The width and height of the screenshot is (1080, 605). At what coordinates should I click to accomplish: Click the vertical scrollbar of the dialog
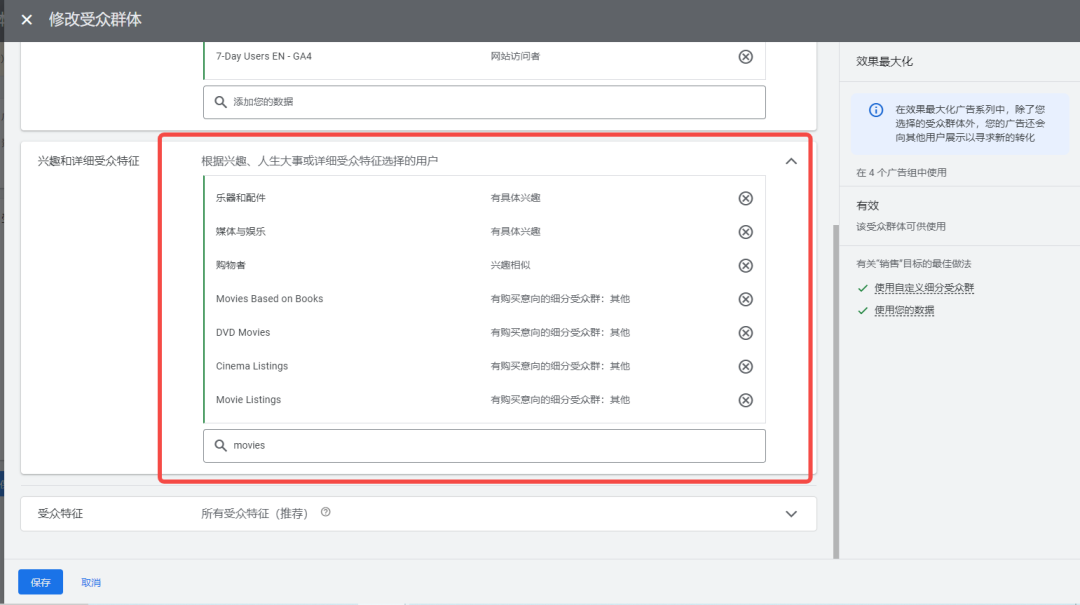835,391
